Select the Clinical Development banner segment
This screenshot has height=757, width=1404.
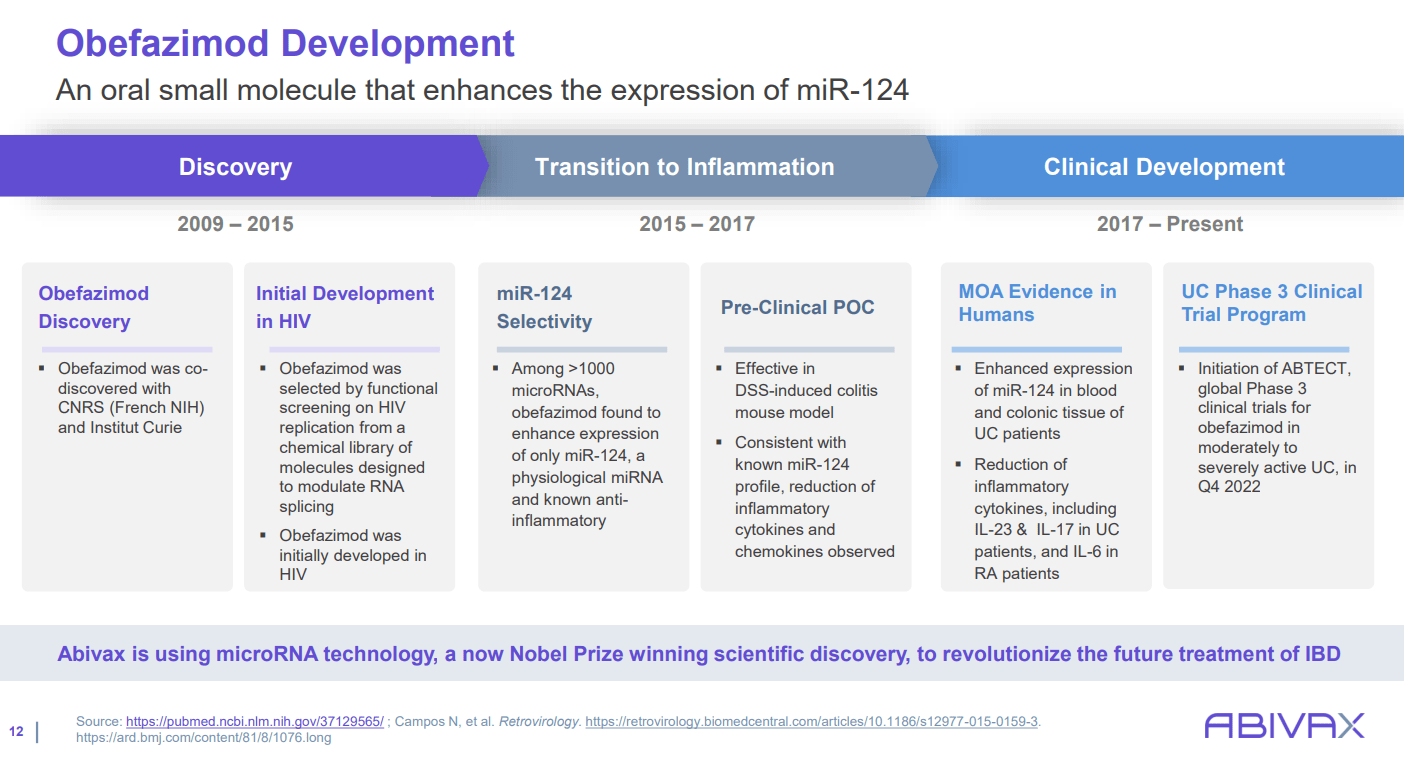pyautogui.click(x=1164, y=166)
